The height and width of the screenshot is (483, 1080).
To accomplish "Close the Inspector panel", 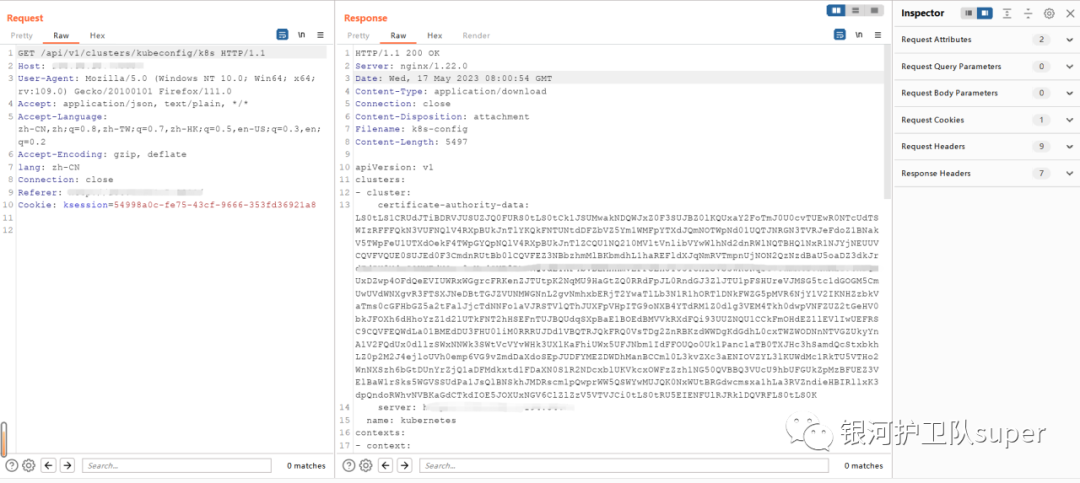I will pos(1070,13).
